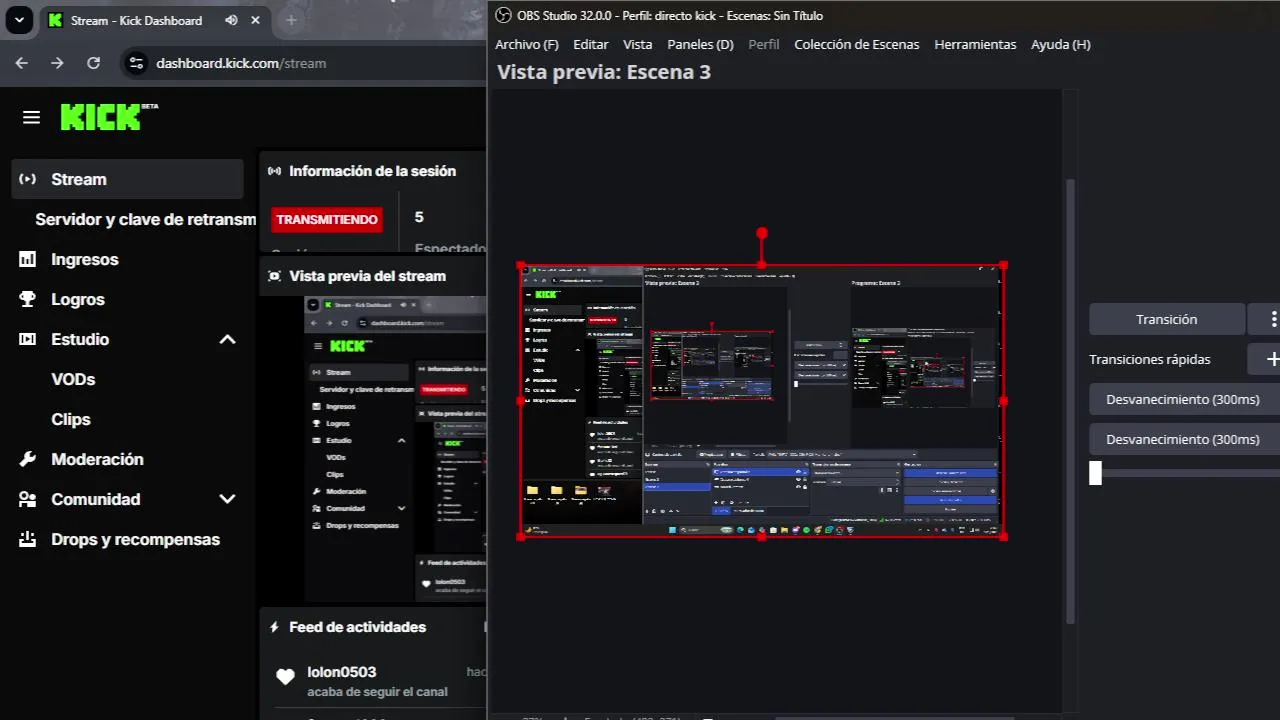
Task: Open the browser tab search dropdown
Action: coord(19,20)
